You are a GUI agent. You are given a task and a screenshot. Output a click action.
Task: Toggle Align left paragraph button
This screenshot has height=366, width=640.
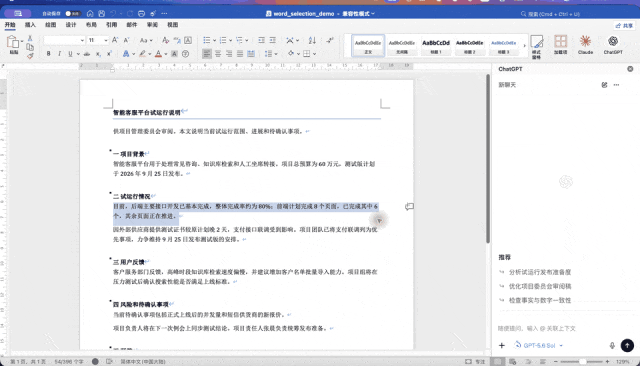207,53
